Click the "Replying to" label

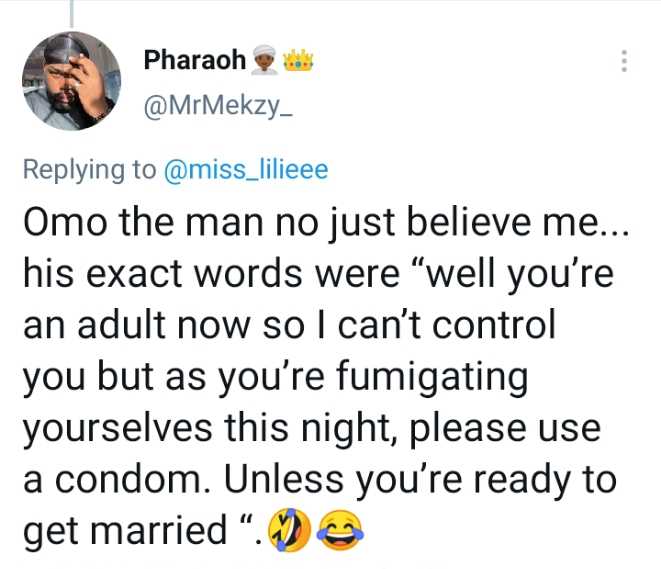(x=88, y=170)
